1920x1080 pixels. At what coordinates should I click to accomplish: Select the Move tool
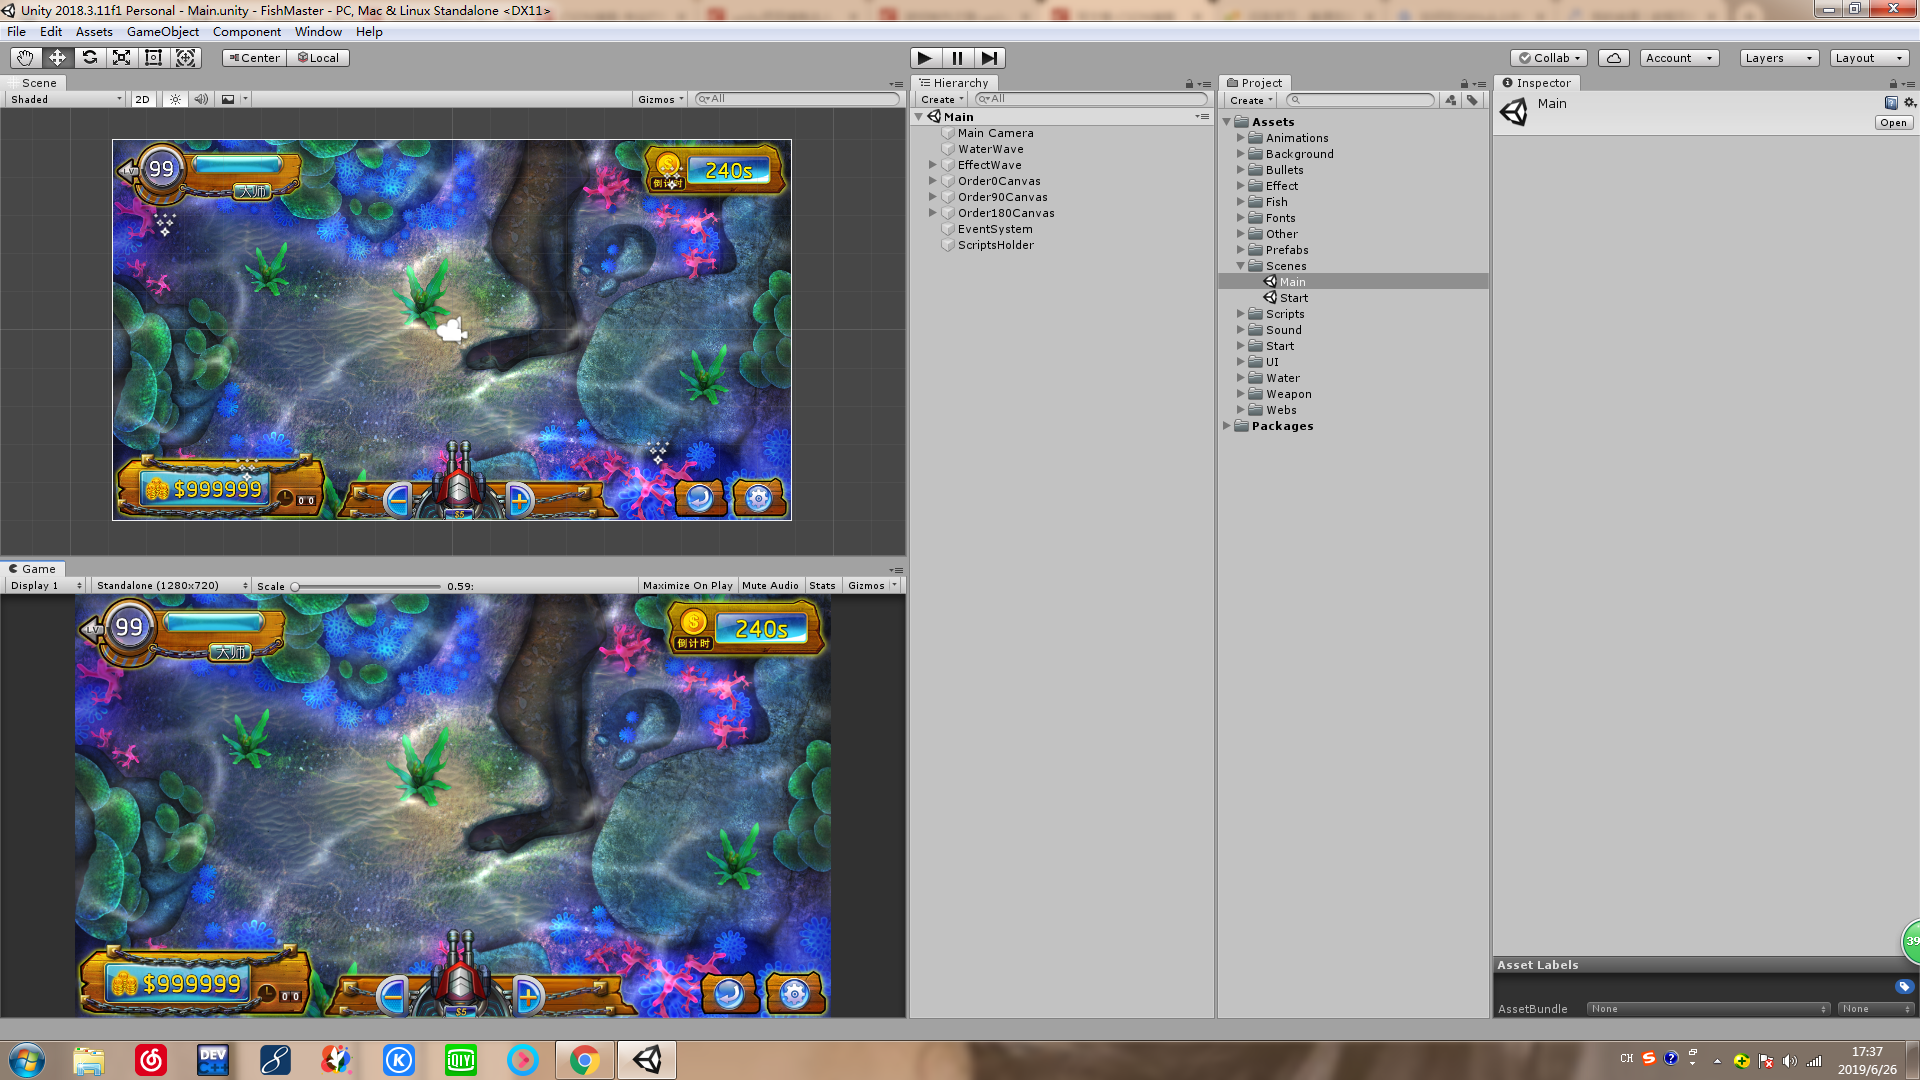click(x=57, y=57)
